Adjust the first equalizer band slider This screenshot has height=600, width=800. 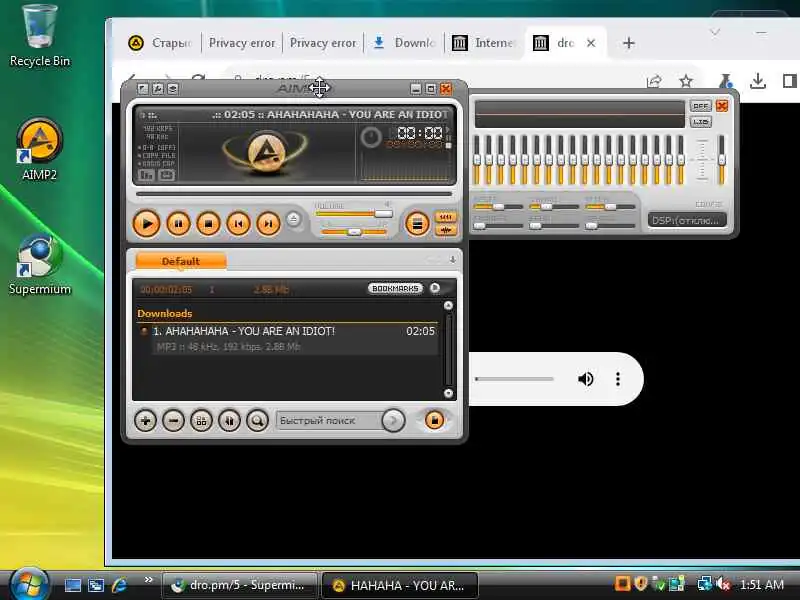[477, 160]
